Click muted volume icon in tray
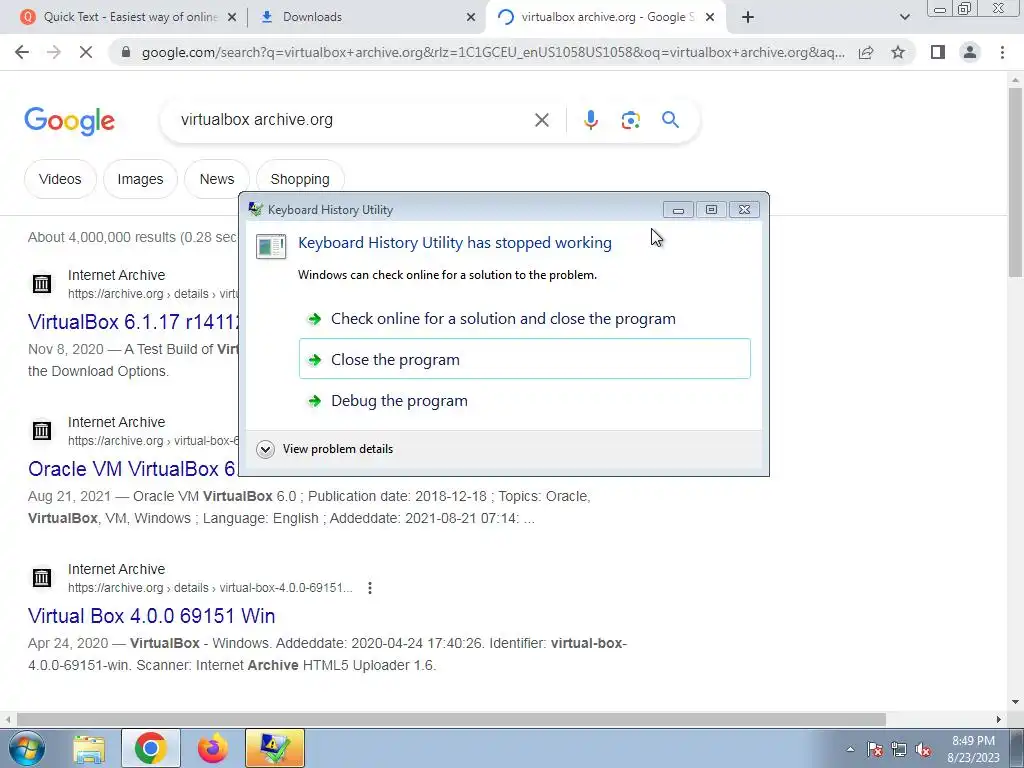1024x768 pixels. pos(923,749)
